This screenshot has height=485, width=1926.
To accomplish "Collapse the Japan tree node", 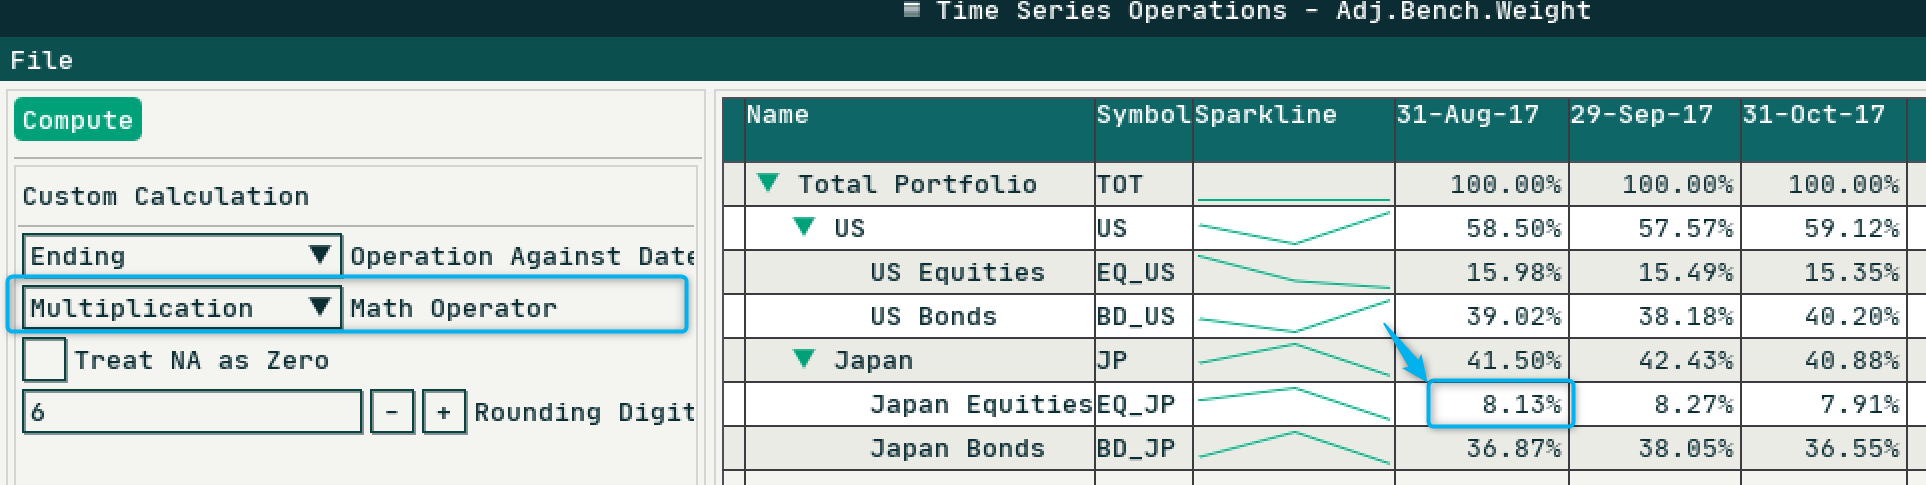I will pyautogui.click(x=804, y=359).
